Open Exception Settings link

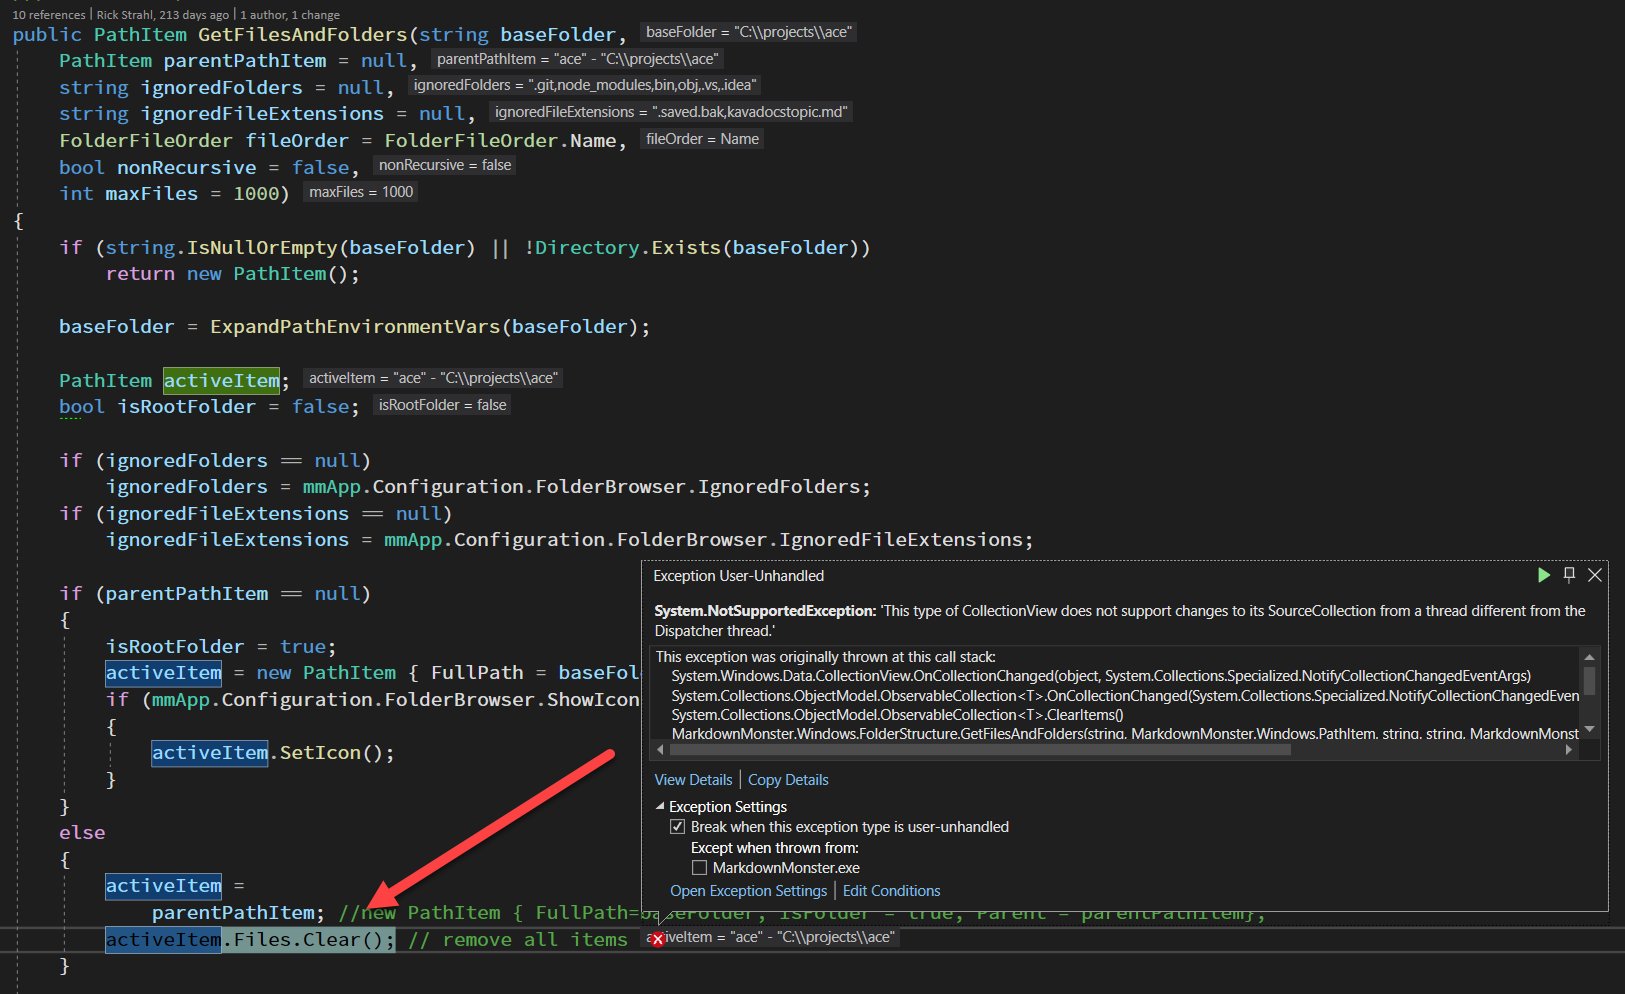point(749,891)
